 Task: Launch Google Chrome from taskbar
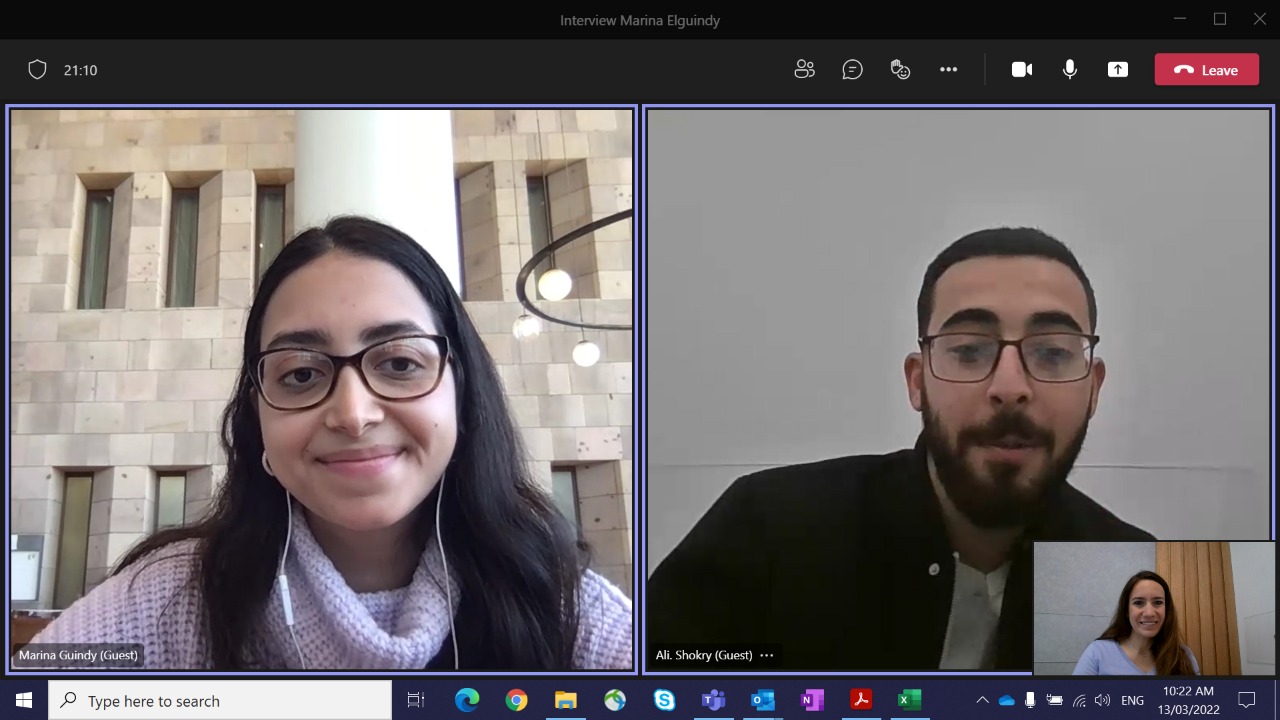pyautogui.click(x=516, y=700)
